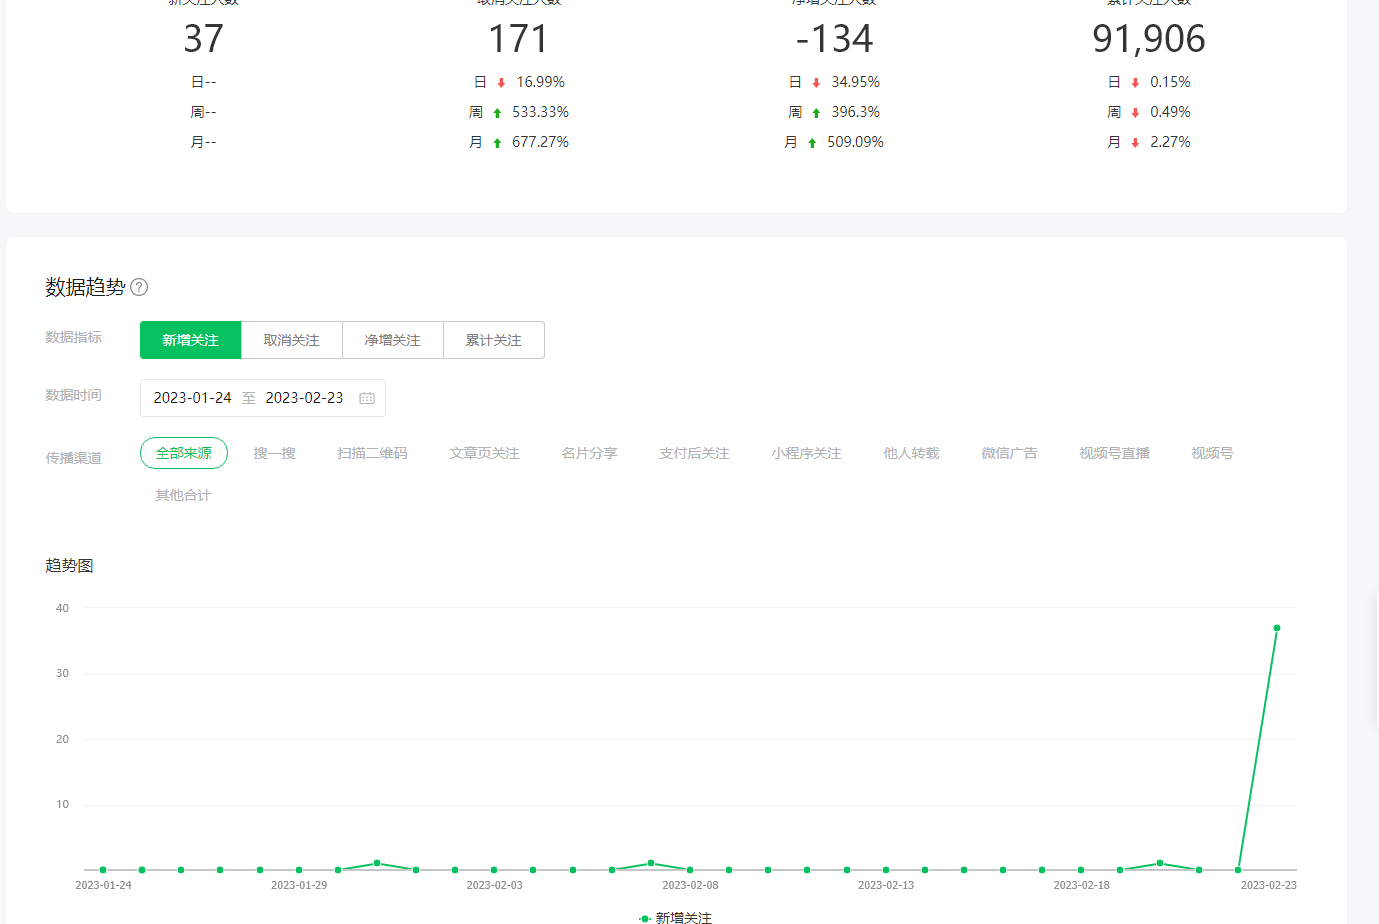Select 微信广告 channel filter
1379x924 pixels.
pos(1009,453)
